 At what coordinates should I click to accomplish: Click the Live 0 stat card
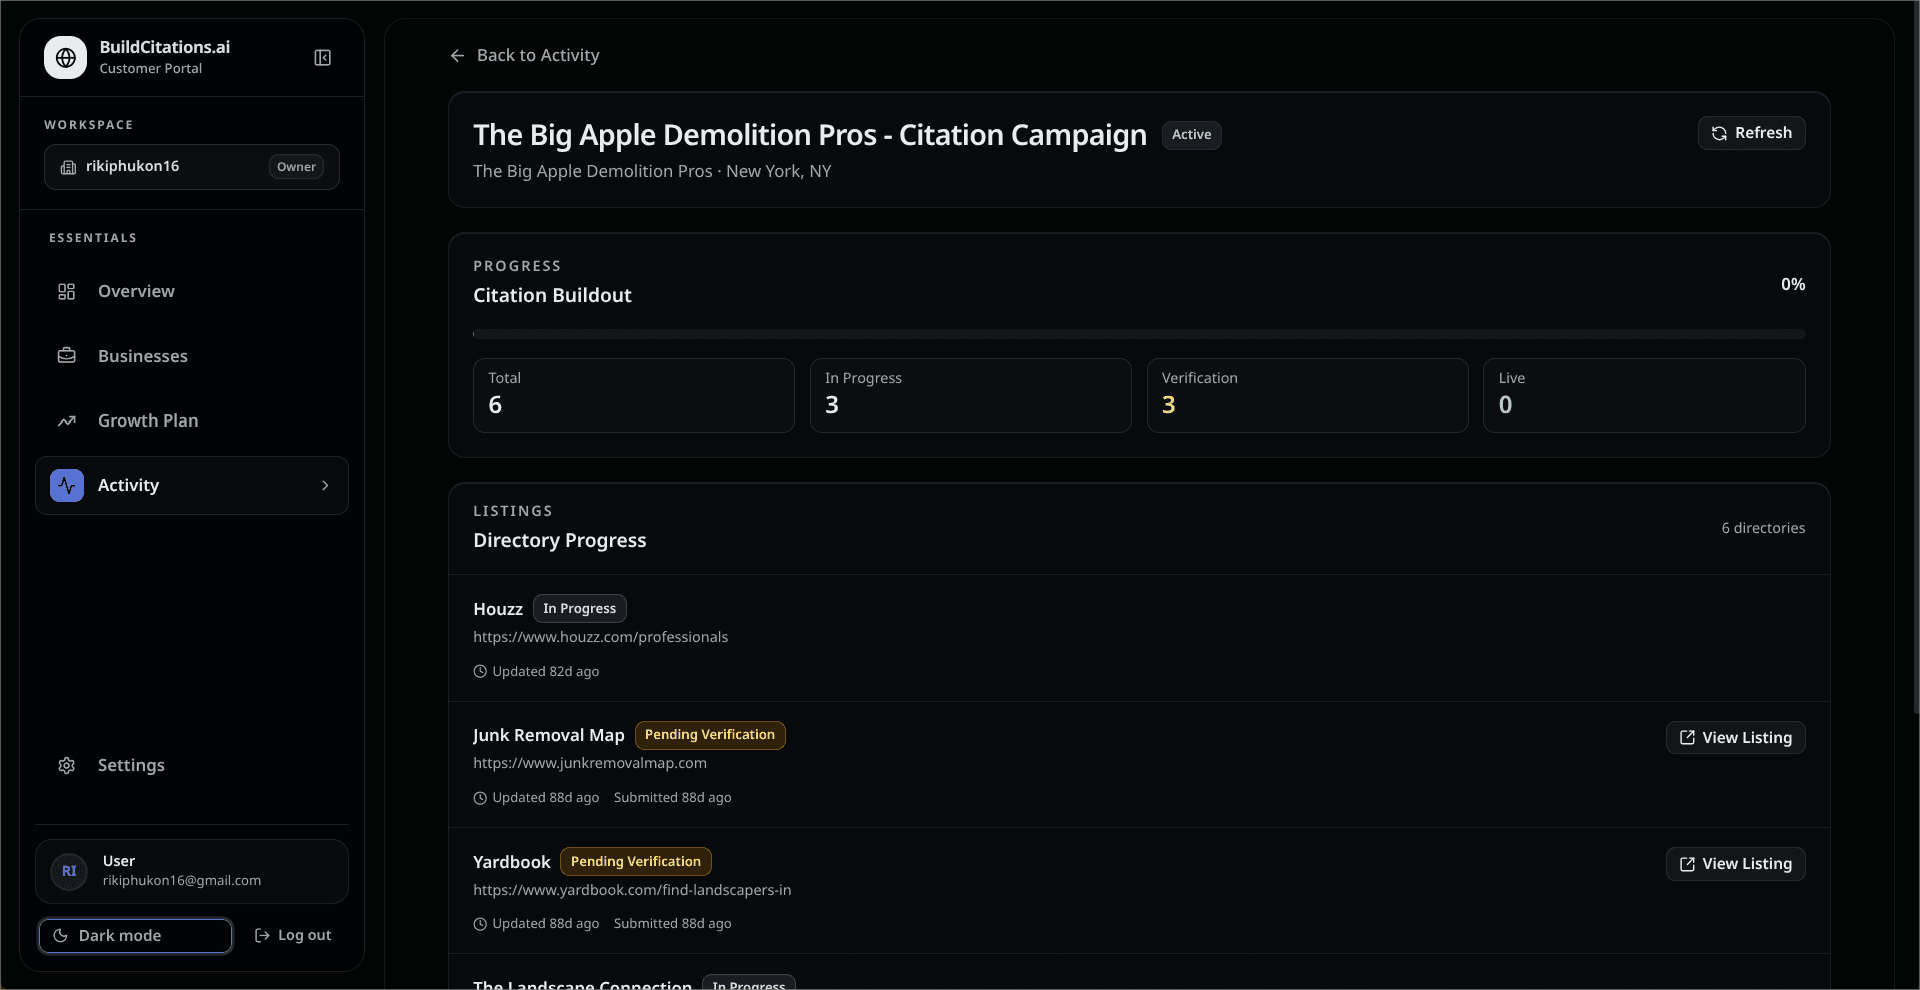1644,396
